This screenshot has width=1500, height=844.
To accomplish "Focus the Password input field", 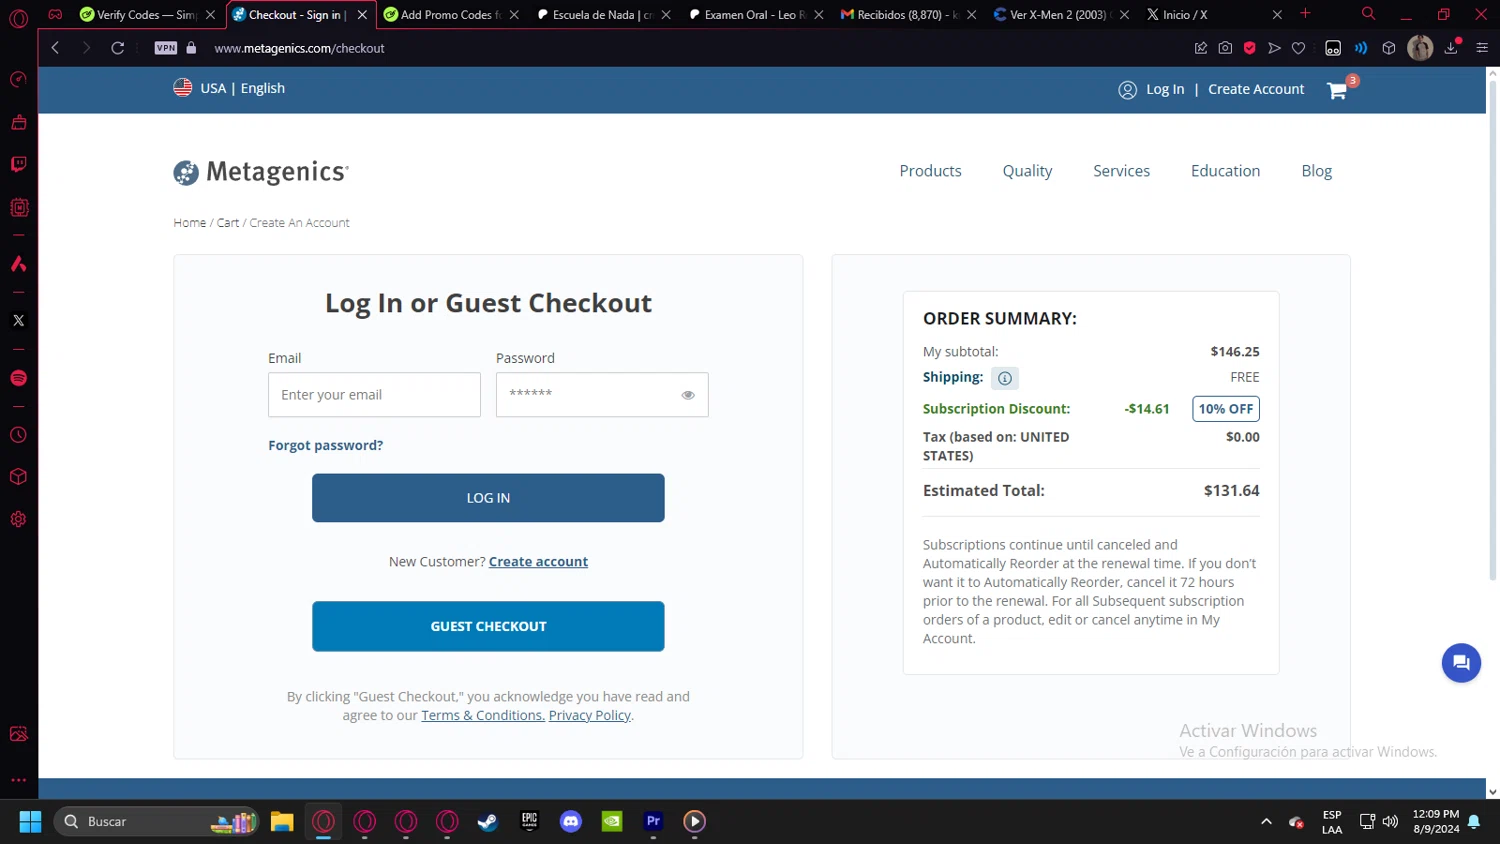I will (x=602, y=395).
